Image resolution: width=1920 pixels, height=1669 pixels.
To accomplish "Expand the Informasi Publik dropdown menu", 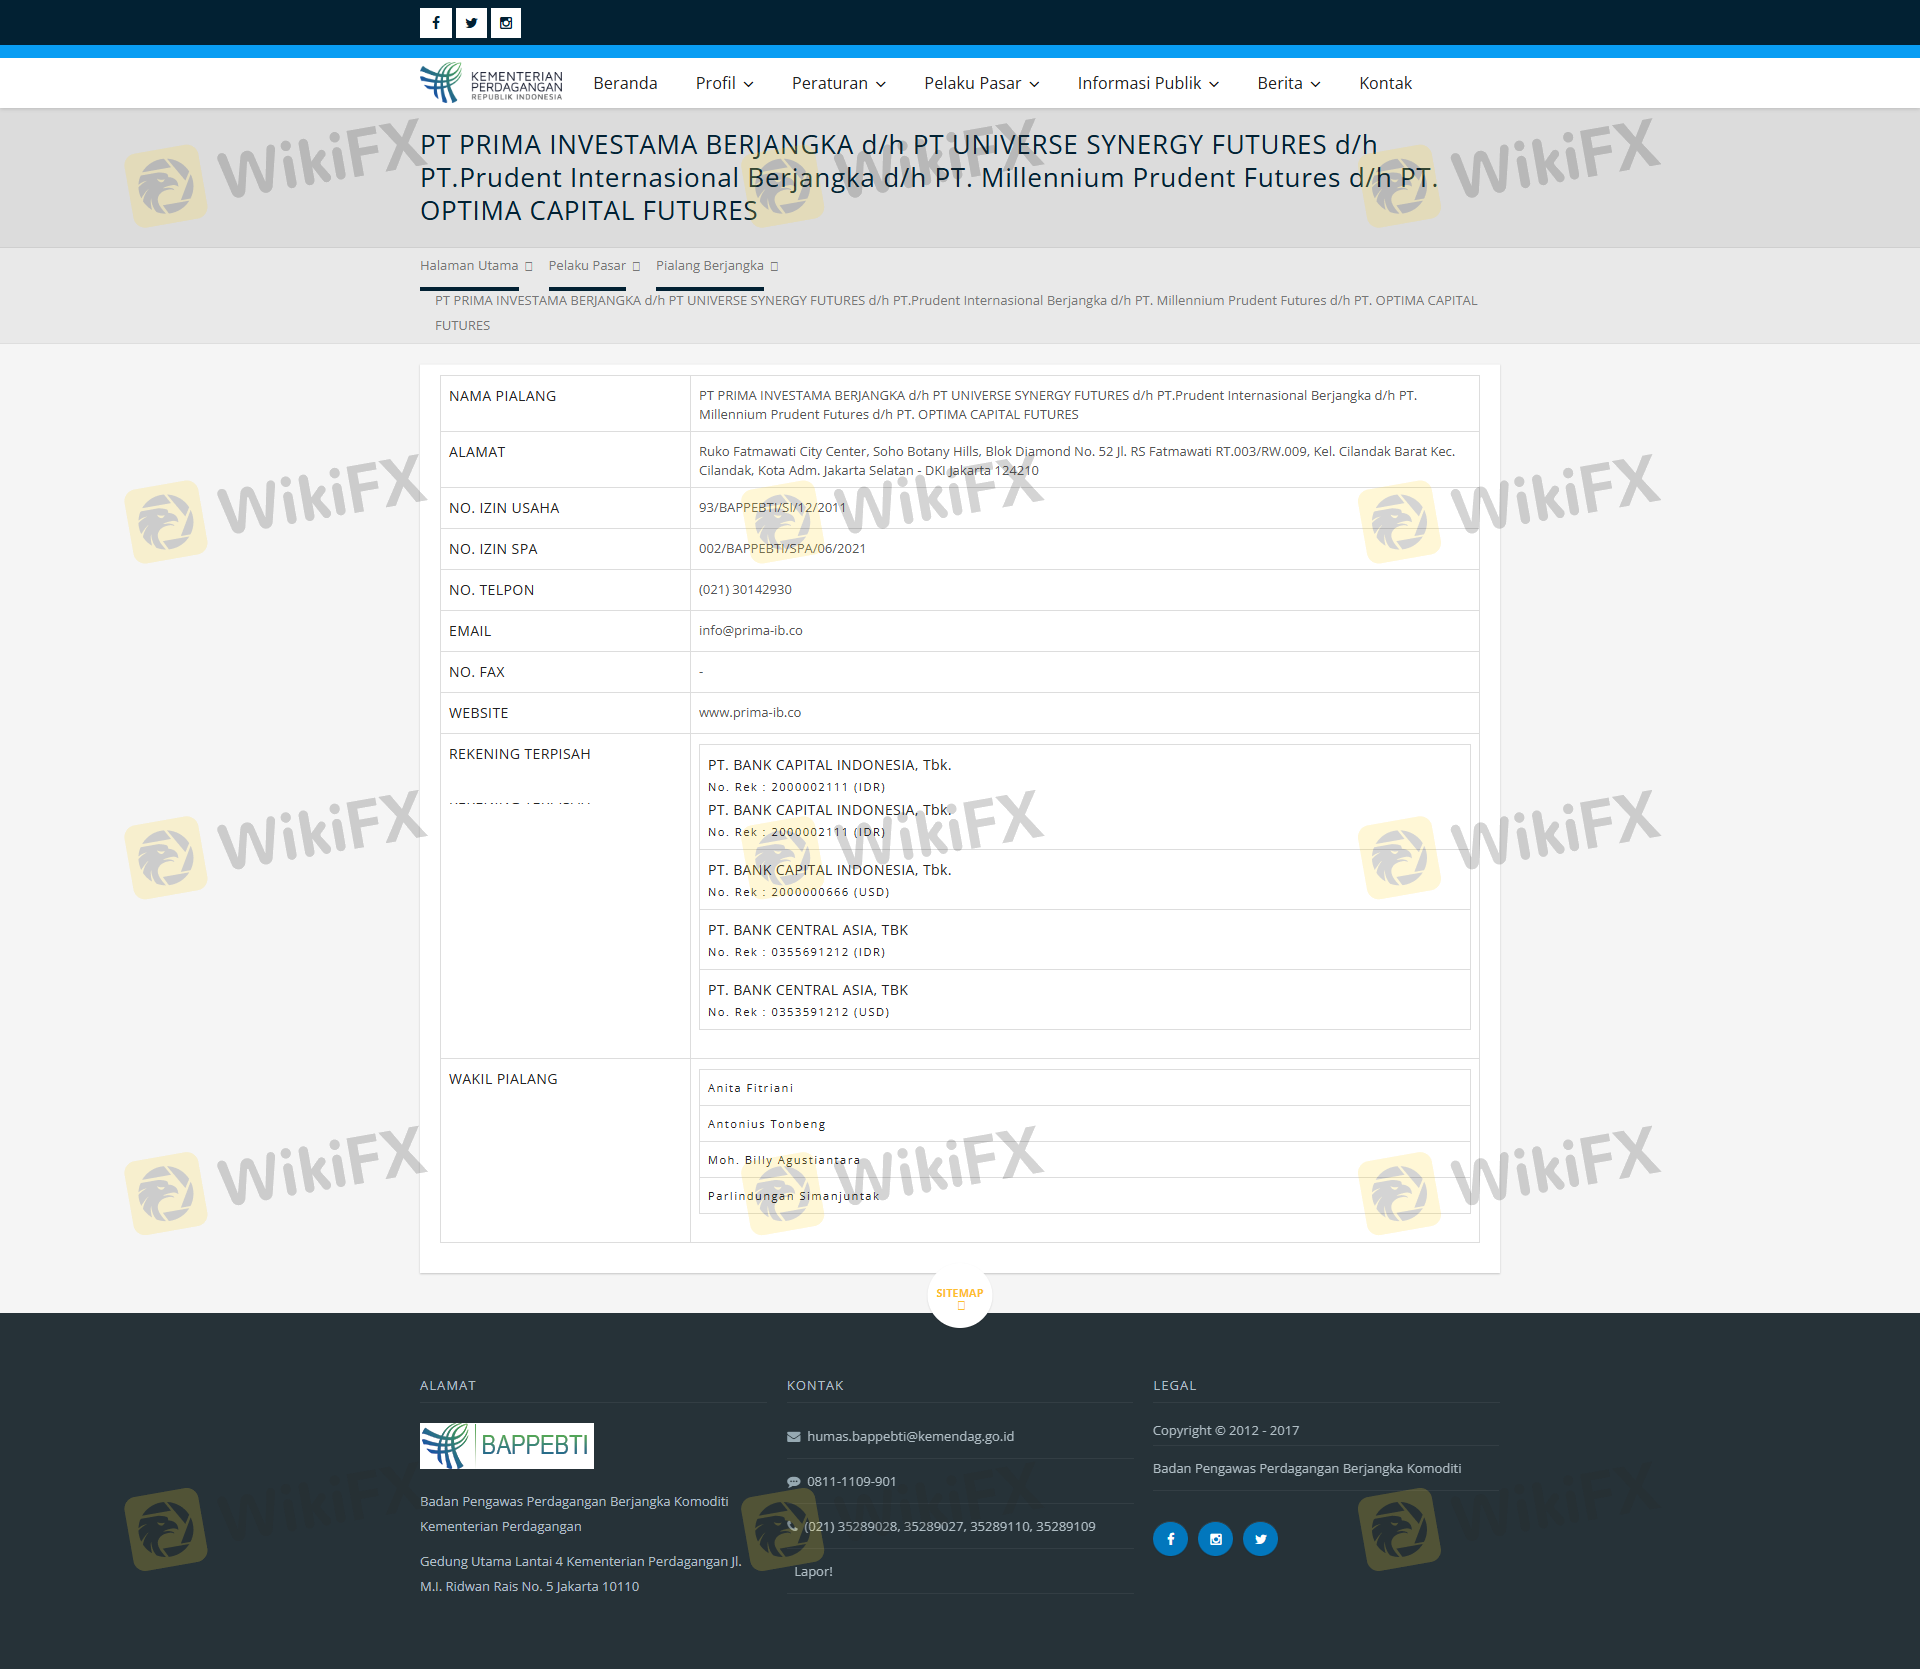I will pyautogui.click(x=1148, y=83).
